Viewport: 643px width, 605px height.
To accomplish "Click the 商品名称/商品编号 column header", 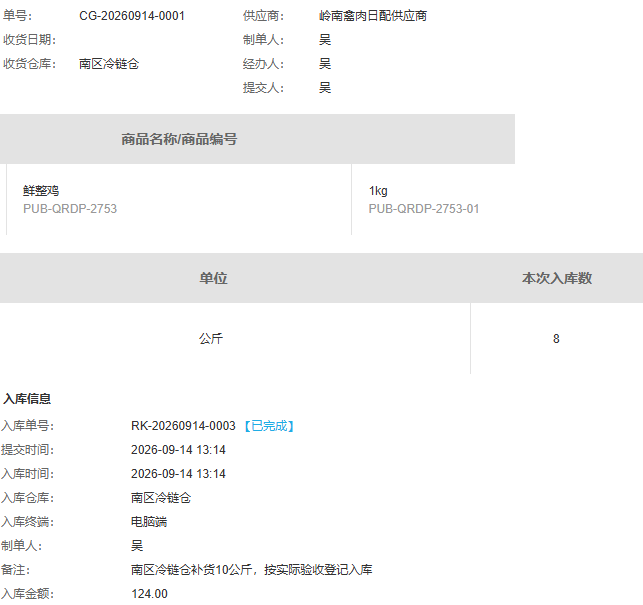I will click(x=179, y=139).
